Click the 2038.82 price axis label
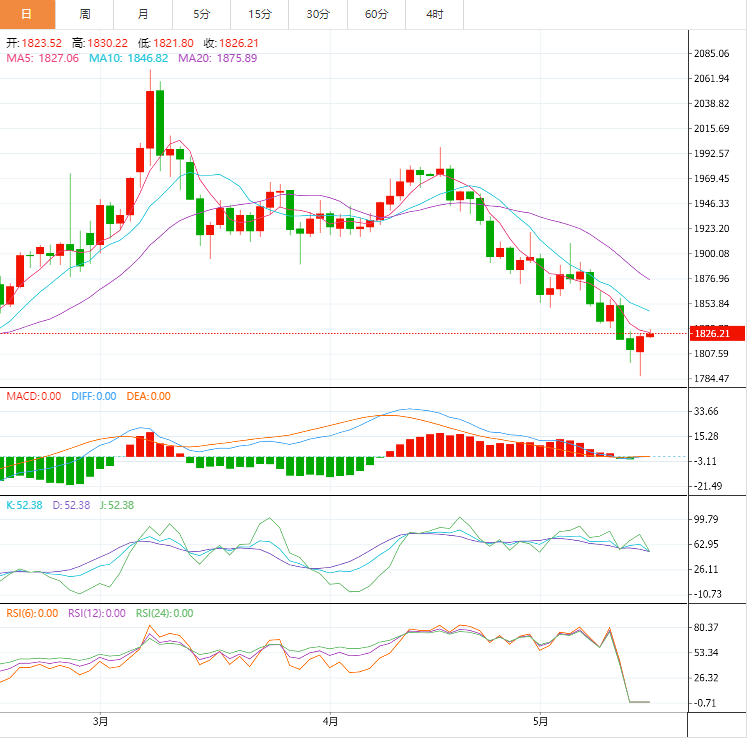 [x=712, y=103]
